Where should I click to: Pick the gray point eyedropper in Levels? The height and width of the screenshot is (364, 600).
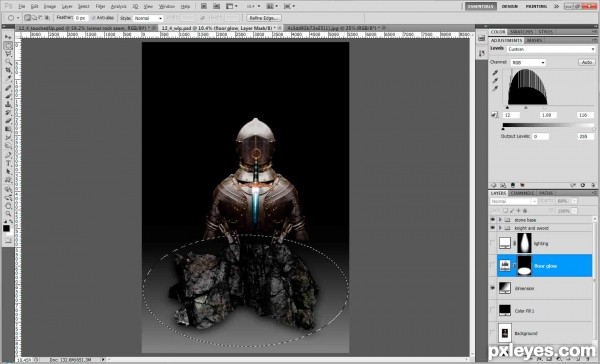point(496,80)
